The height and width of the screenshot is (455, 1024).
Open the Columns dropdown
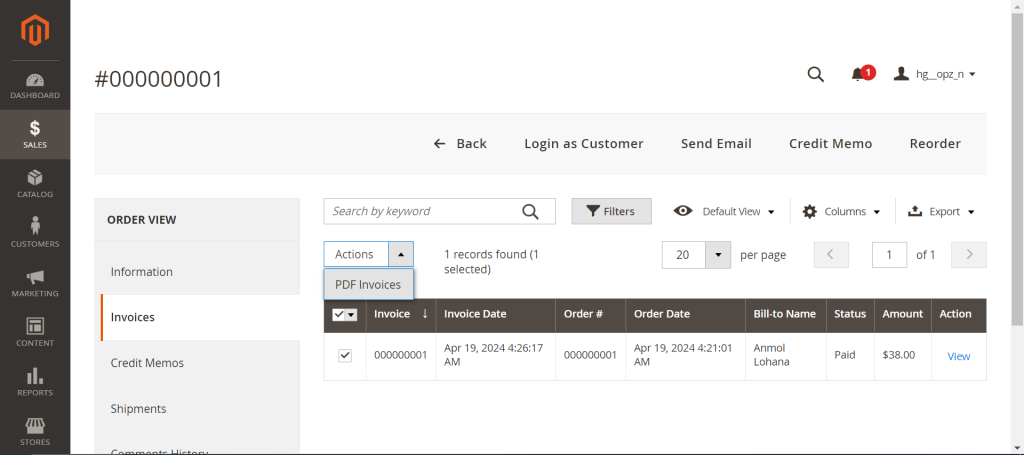[841, 212]
